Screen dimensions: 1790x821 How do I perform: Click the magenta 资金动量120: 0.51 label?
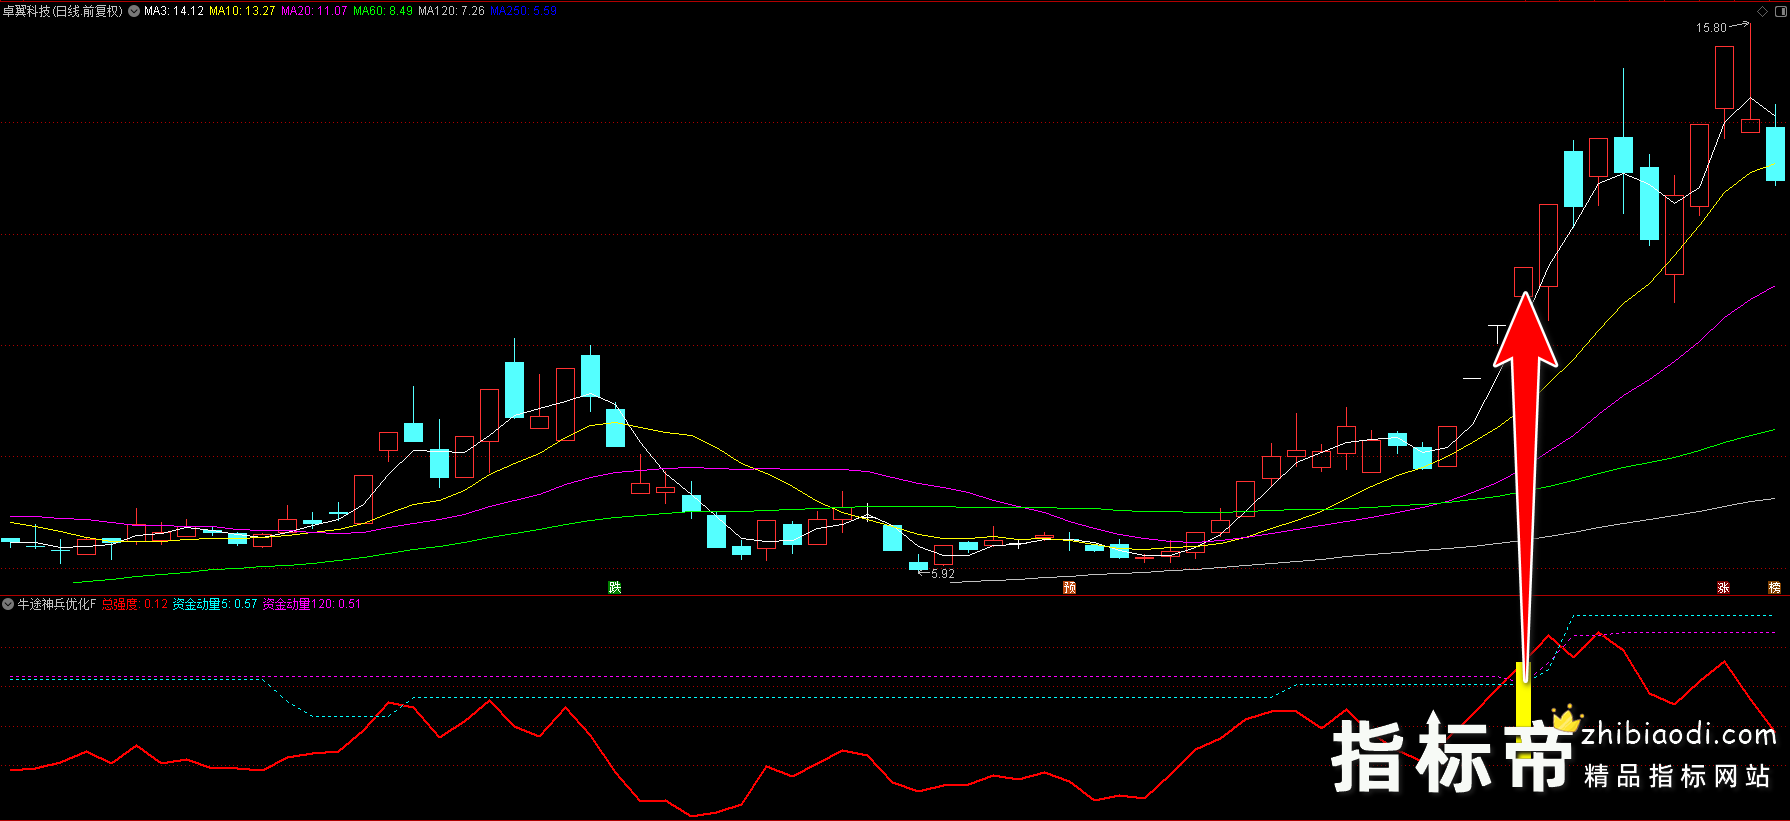pos(312,604)
